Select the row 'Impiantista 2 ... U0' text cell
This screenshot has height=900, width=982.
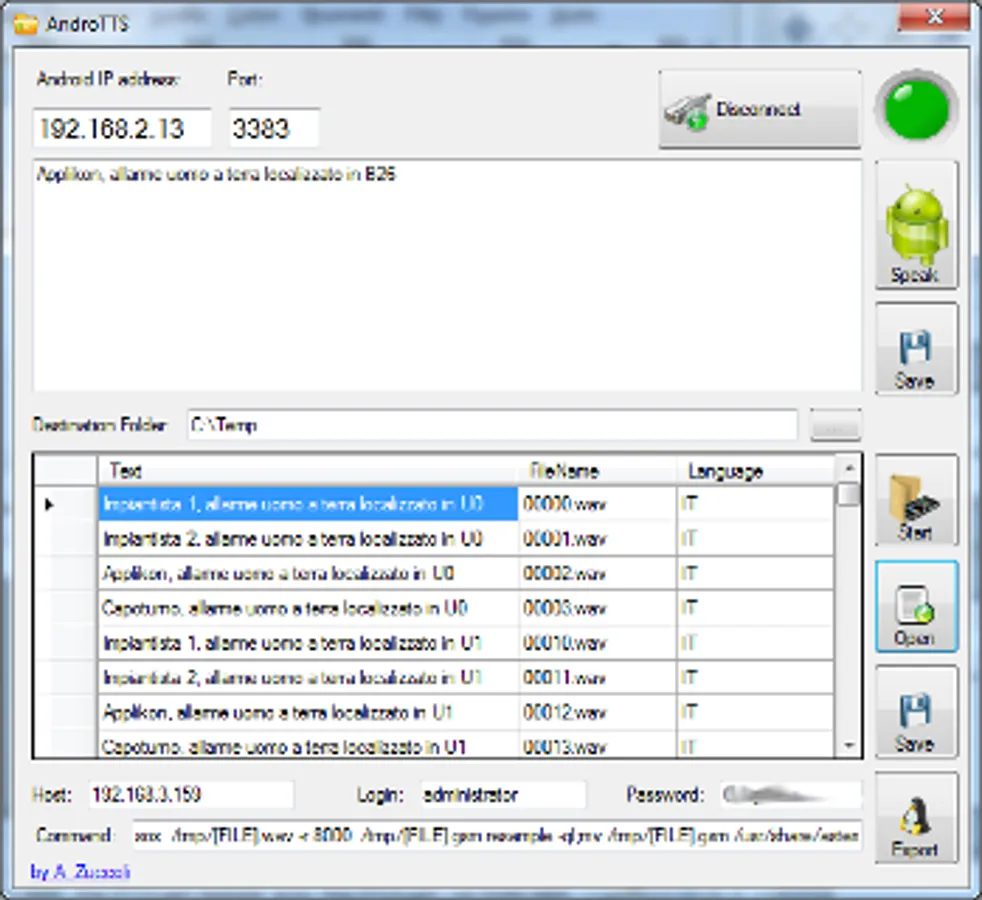(x=308, y=539)
